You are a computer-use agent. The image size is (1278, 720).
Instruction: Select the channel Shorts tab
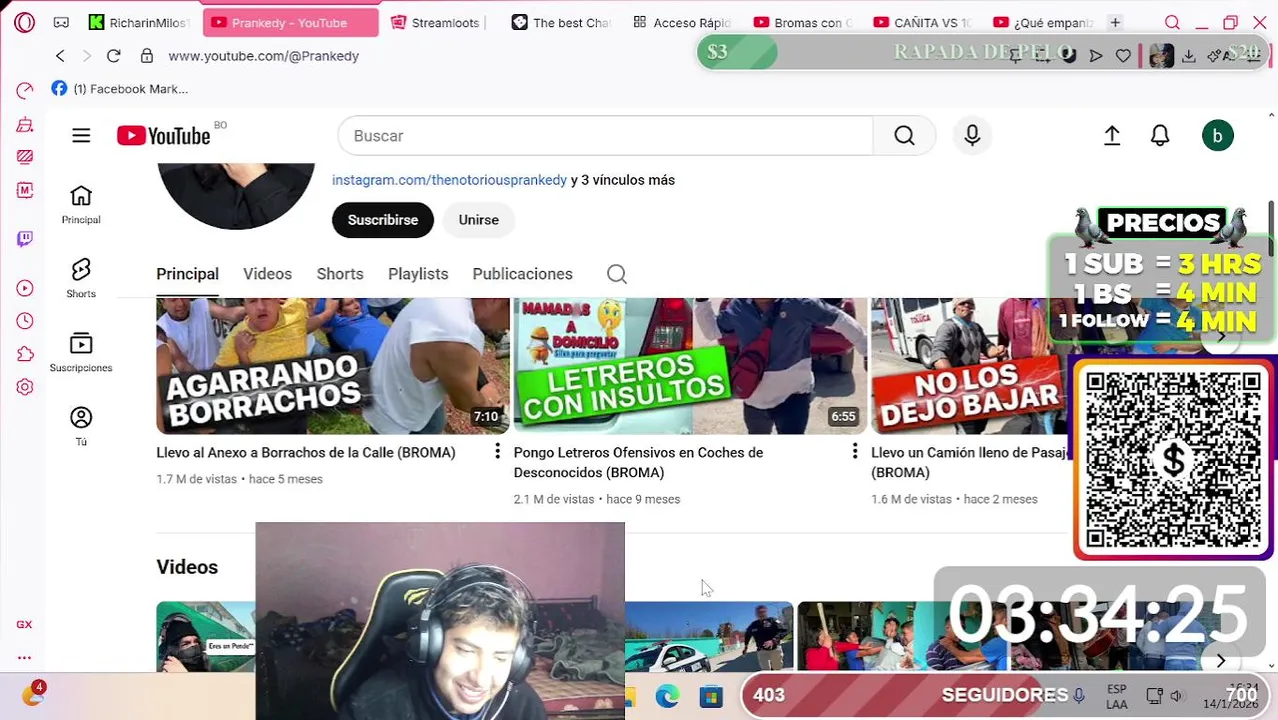[340, 274]
